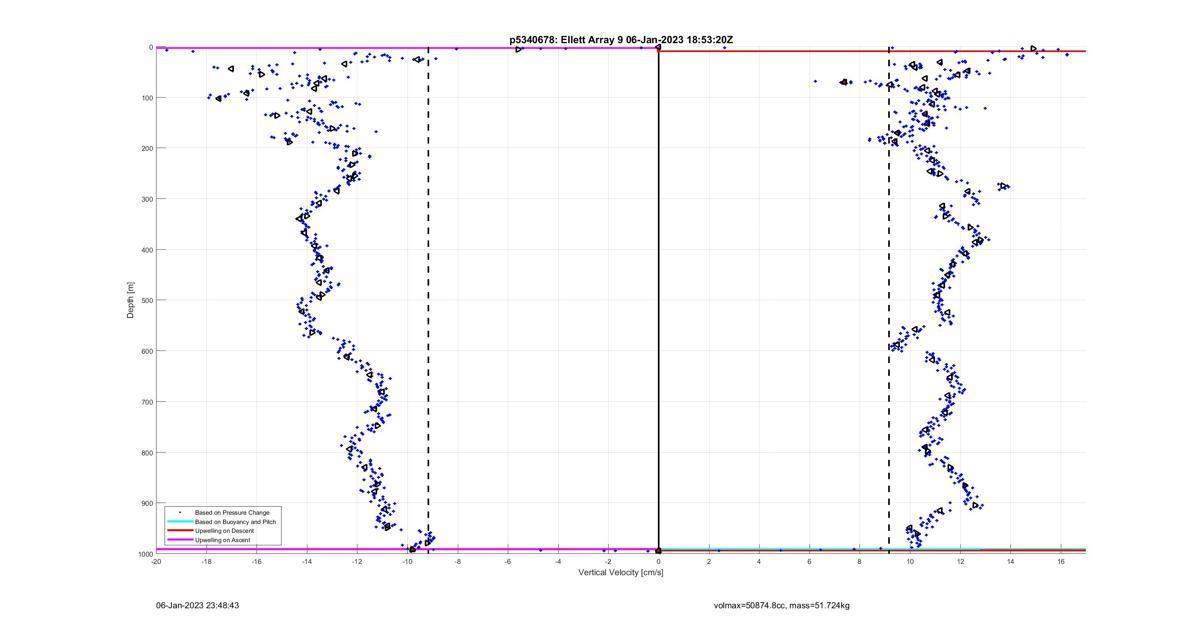
Task: Select the timestamp "06-Jan-2023 23:48:43"
Action: (x=197, y=605)
